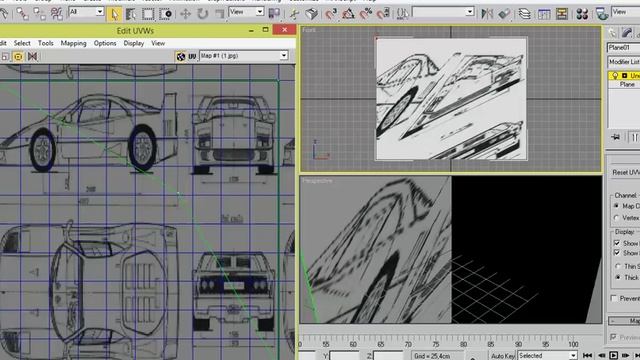Open the Options menu in Edit UVWs
Image resolution: width=640 pixels, height=360 pixels.
[x=105, y=43]
